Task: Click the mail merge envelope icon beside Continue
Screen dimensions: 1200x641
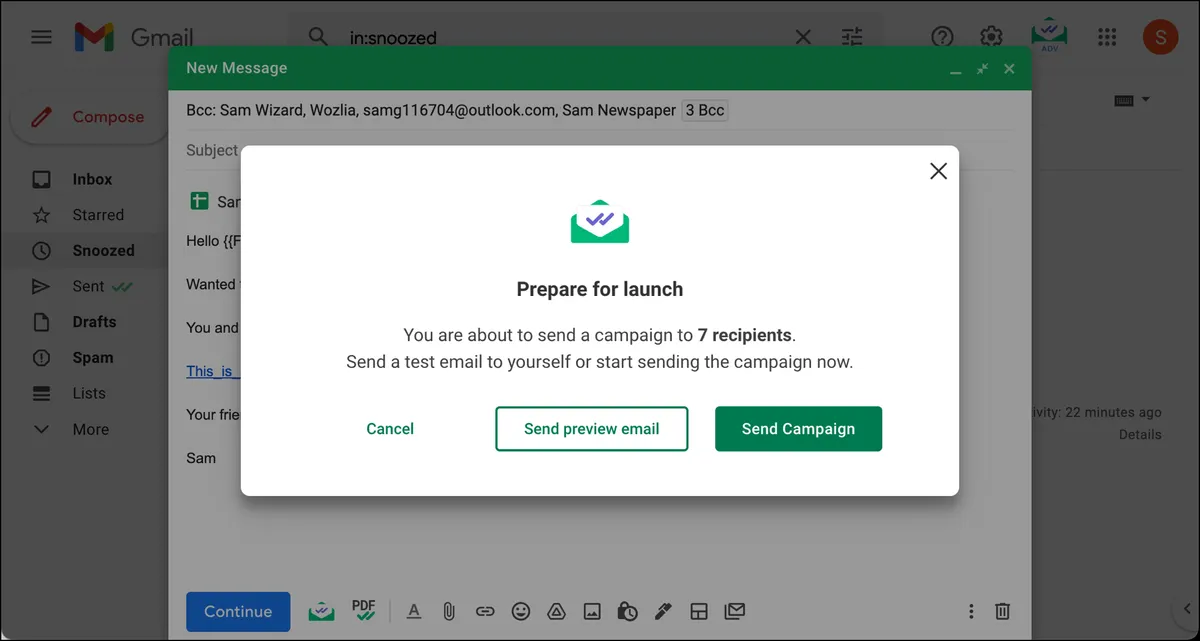Action: (x=321, y=610)
